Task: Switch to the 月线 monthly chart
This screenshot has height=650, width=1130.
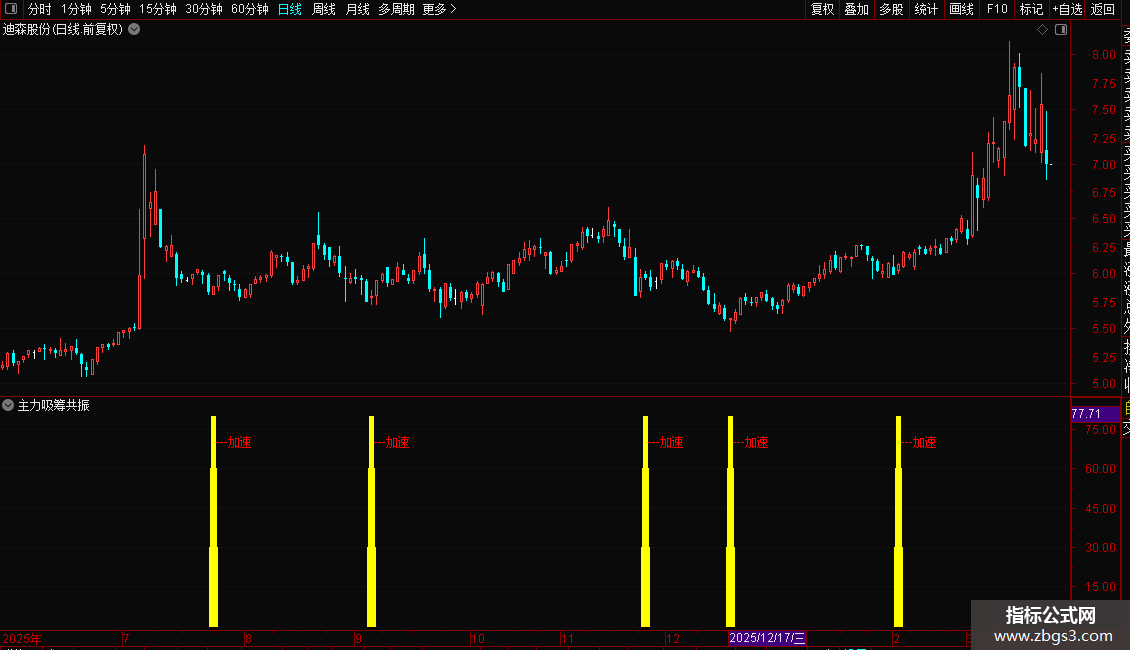Action: point(357,9)
